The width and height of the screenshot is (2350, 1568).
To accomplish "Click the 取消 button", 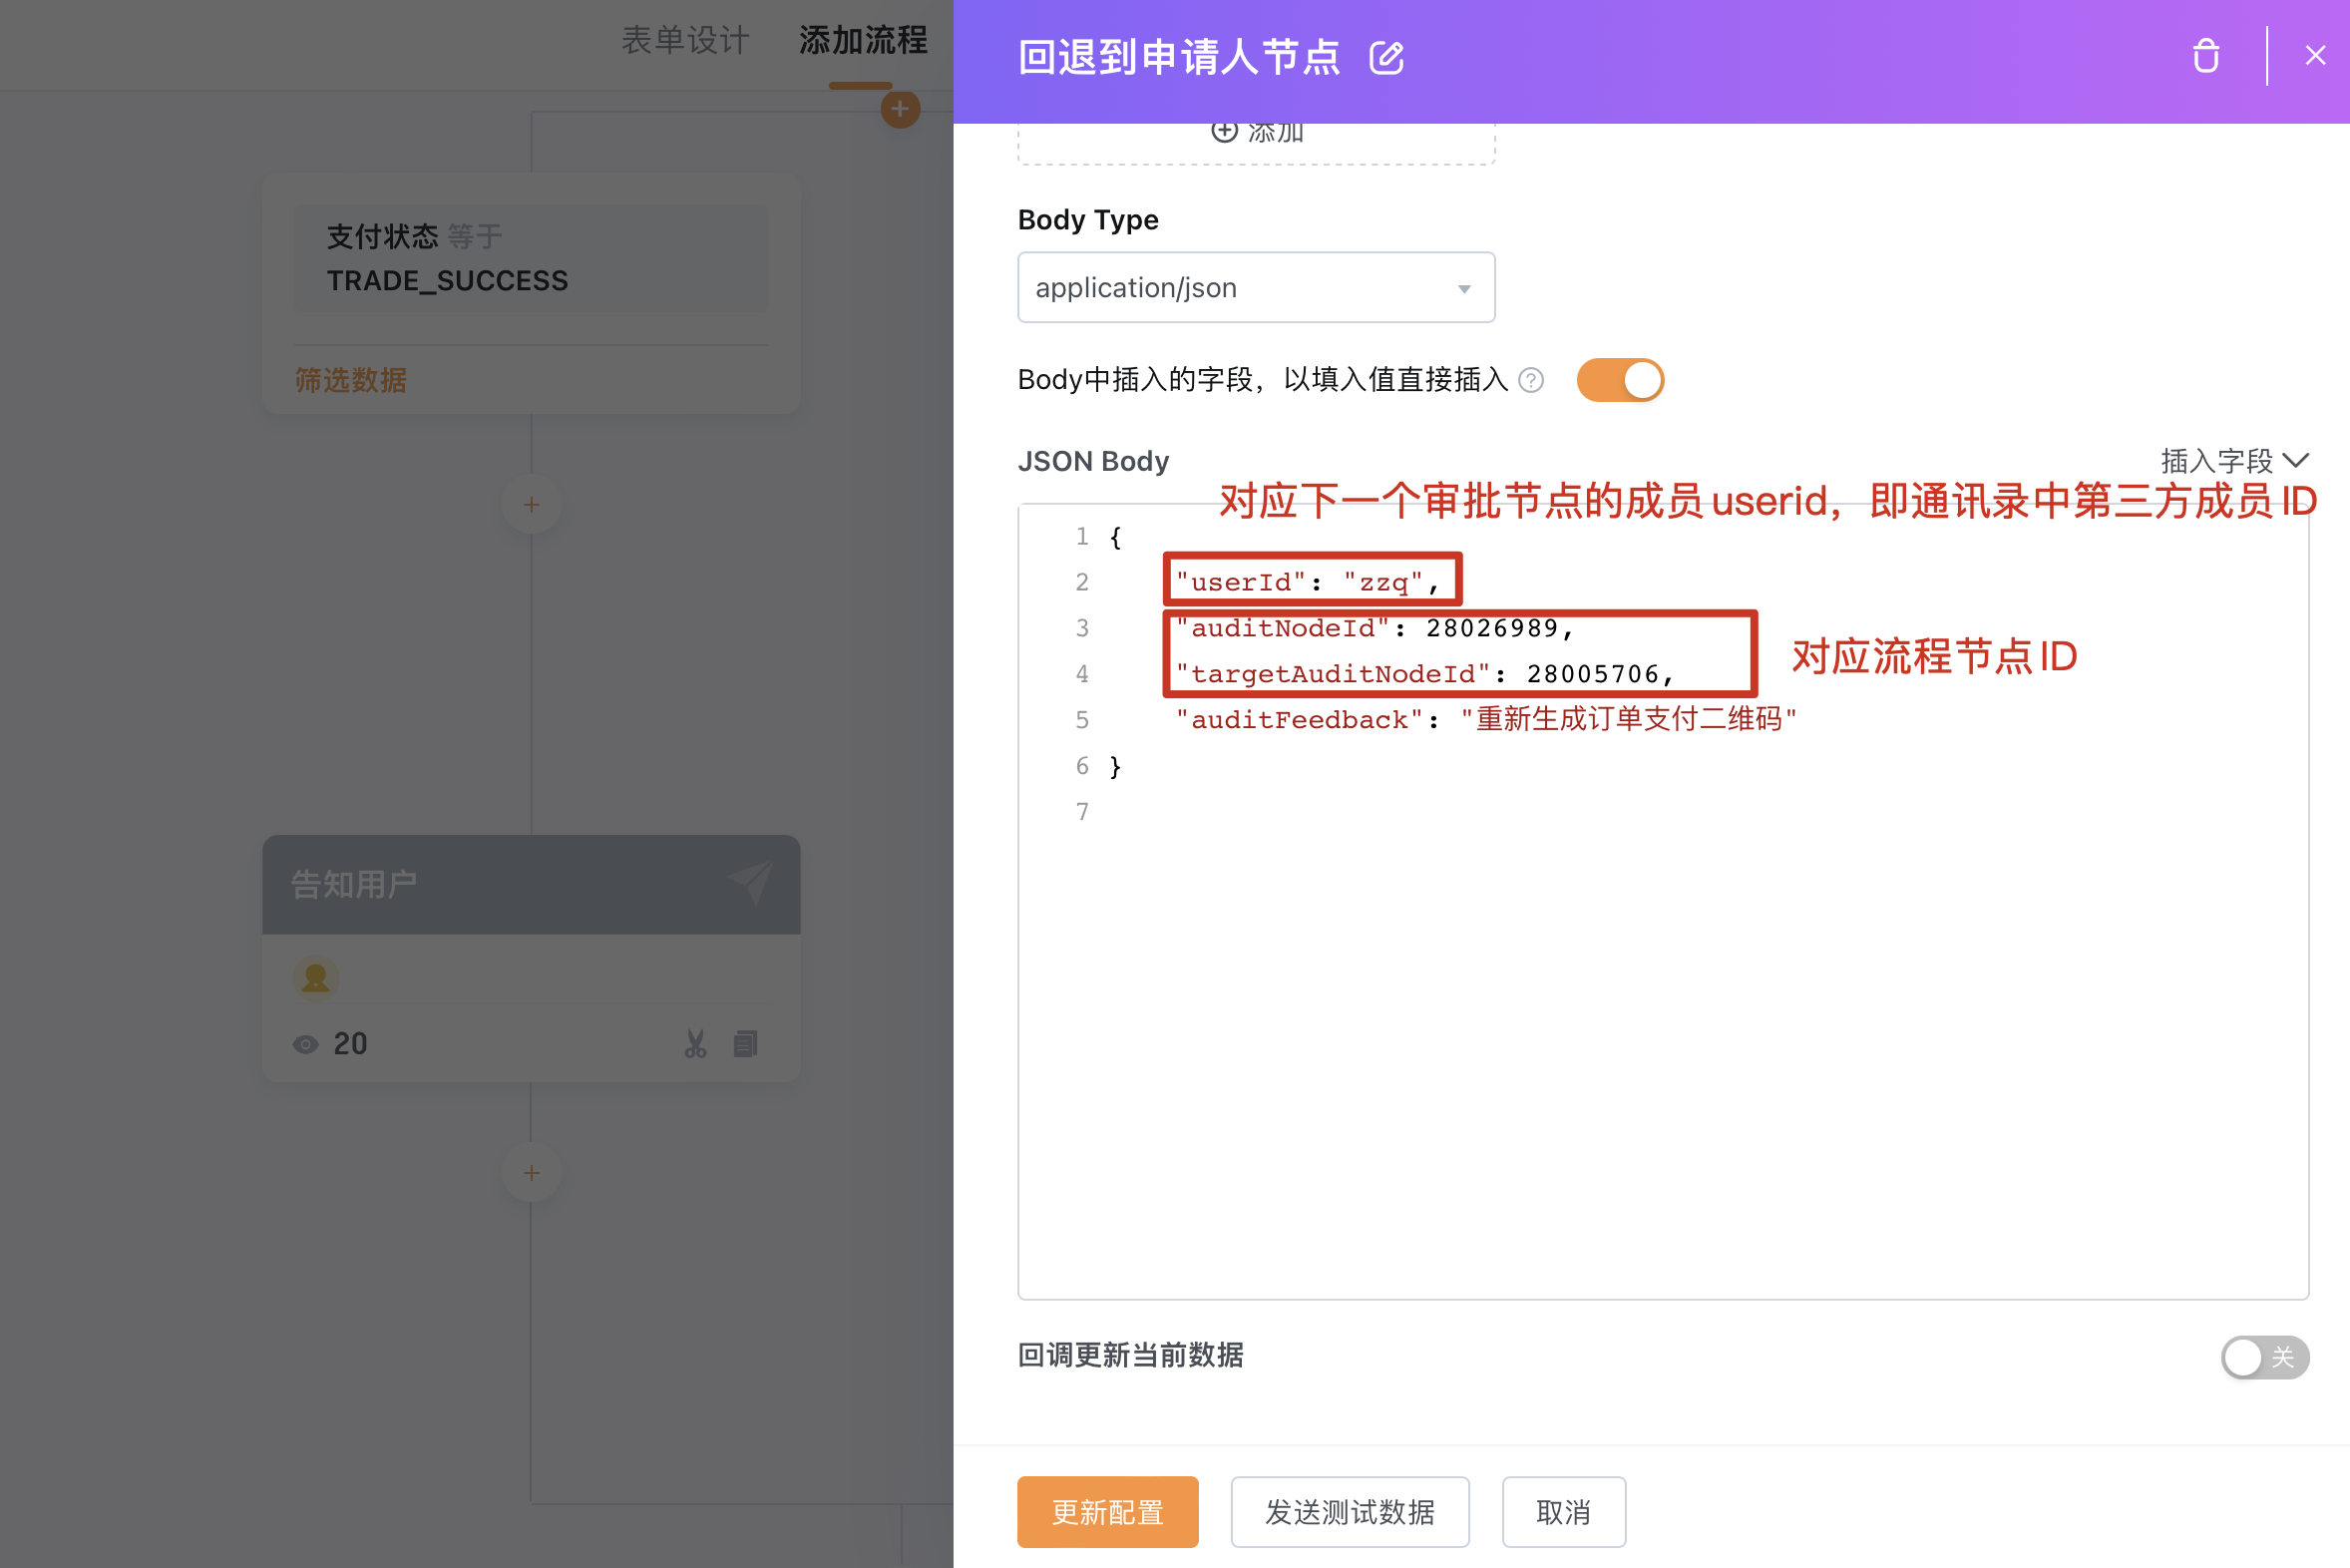I will coord(1563,1512).
